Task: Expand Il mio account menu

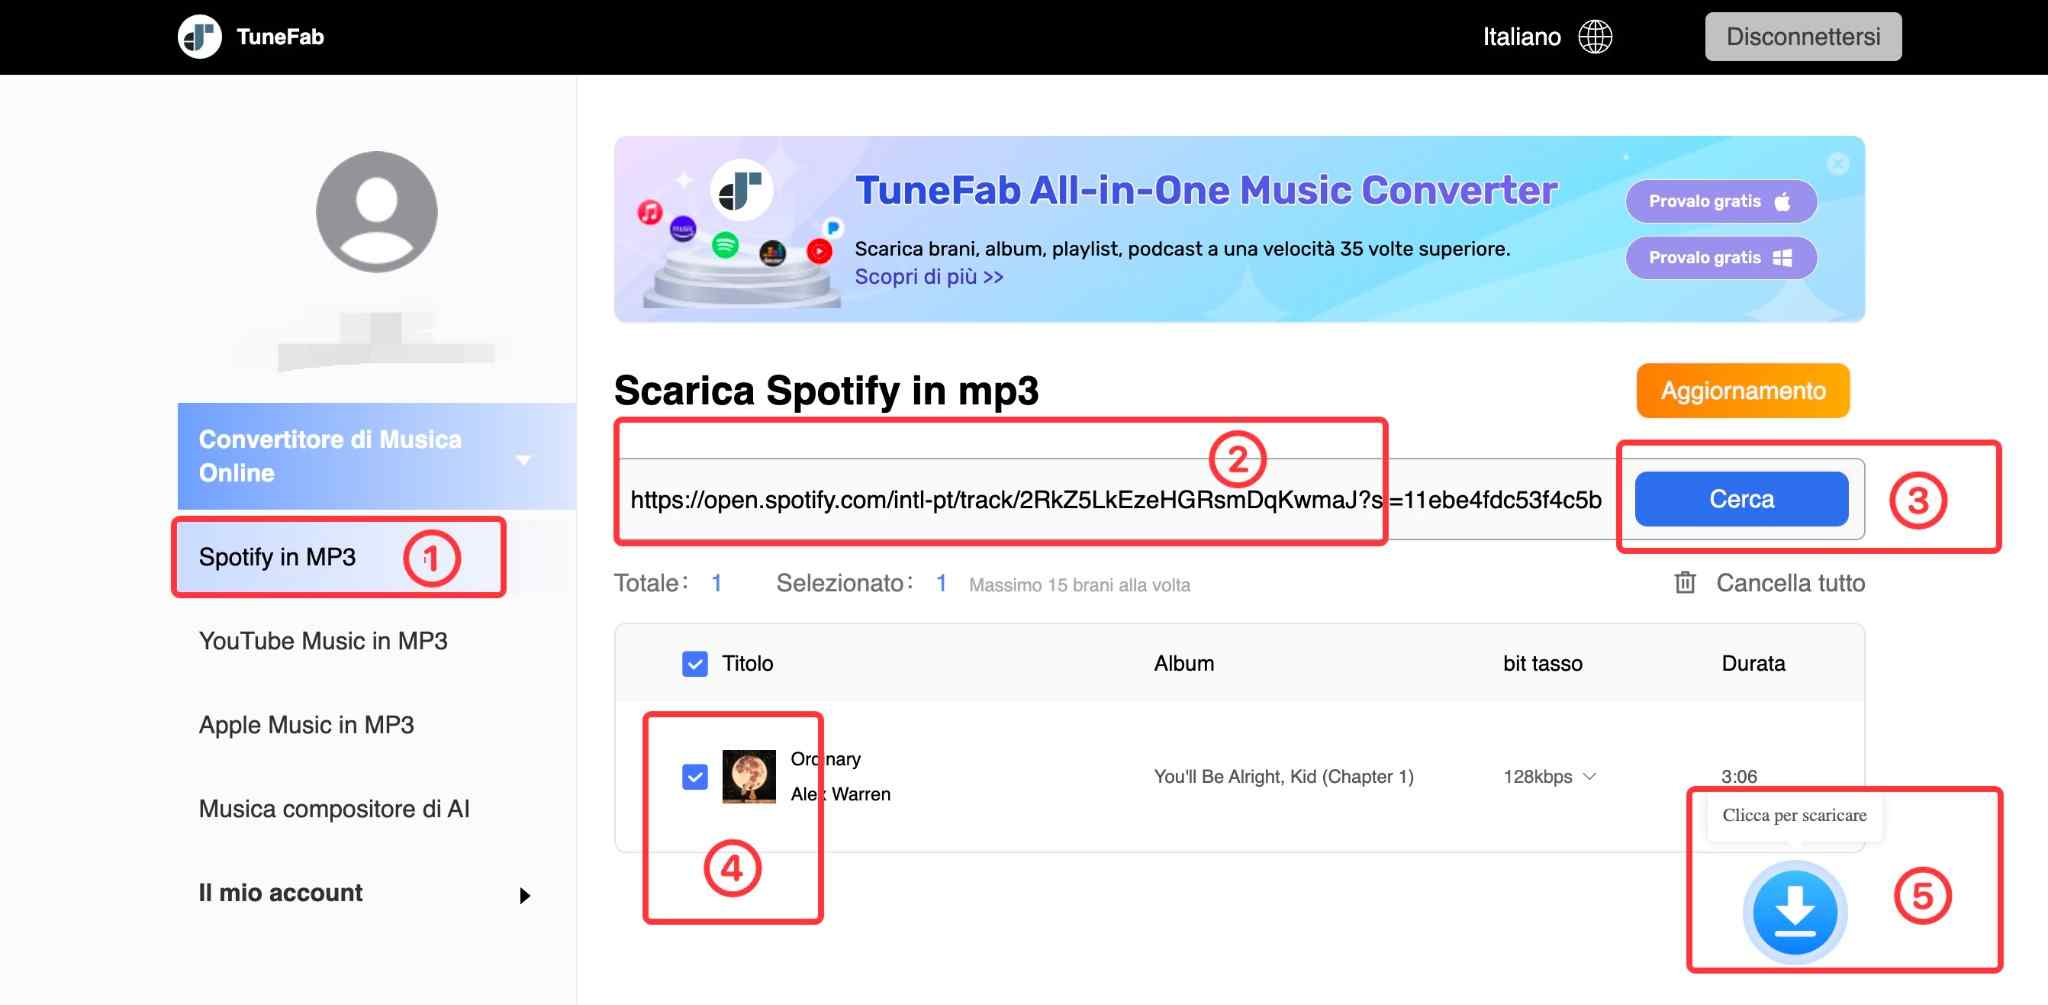Action: 525,895
